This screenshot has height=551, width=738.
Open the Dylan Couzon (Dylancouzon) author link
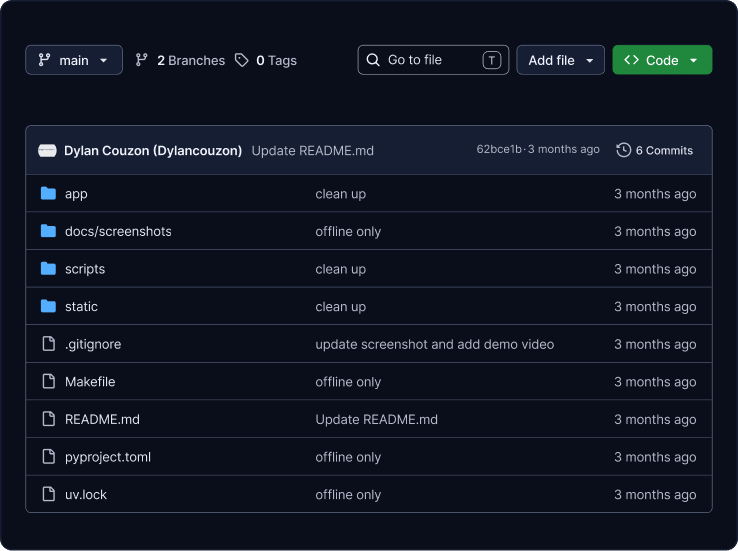(x=153, y=151)
